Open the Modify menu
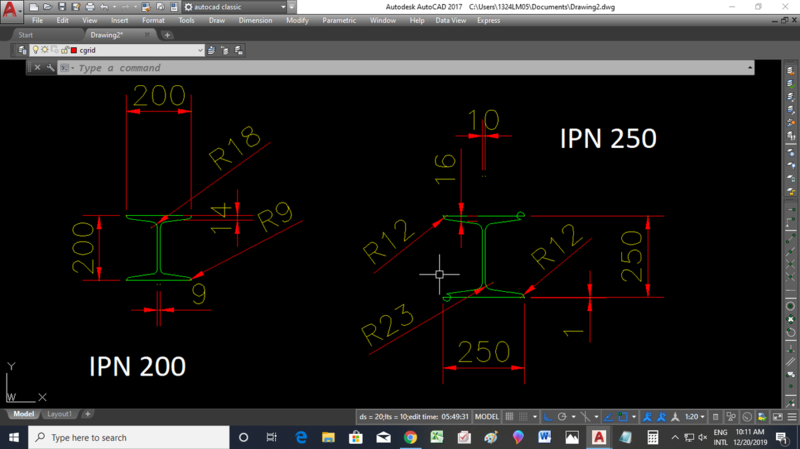Screen dimensions: 800x449 point(297,20)
